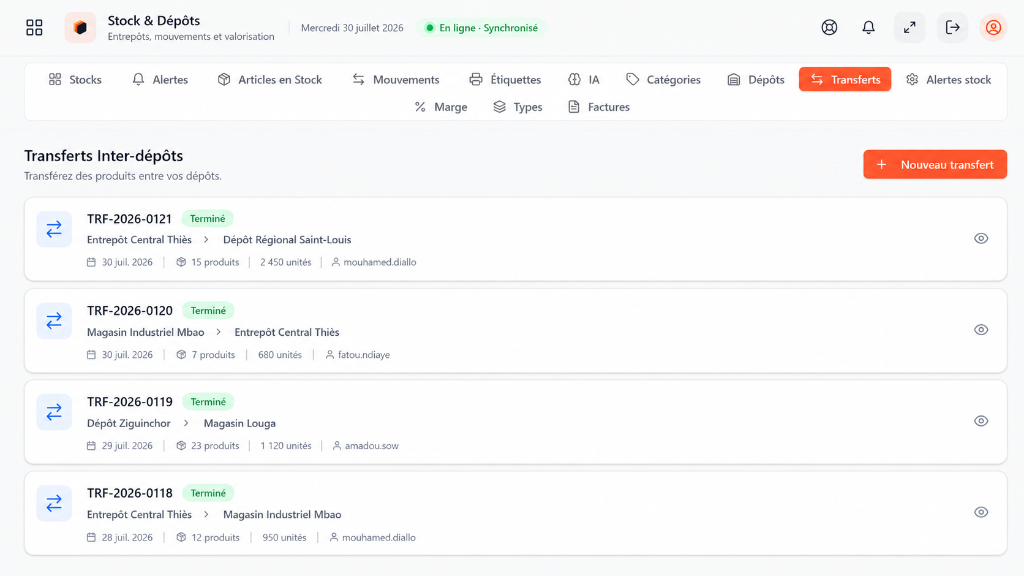Select the active Transferts tab

click(845, 80)
